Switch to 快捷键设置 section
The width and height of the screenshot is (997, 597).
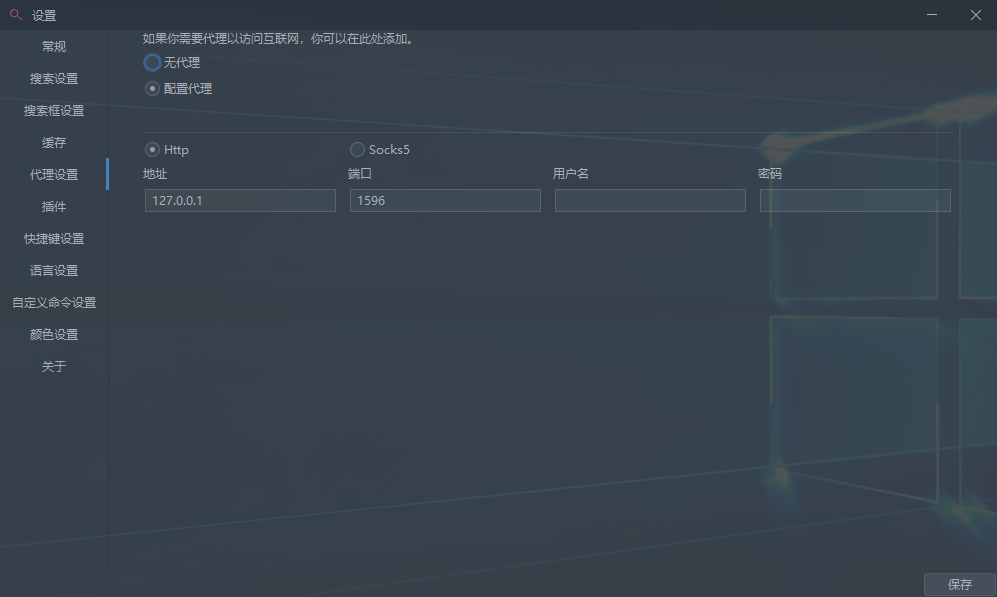pyautogui.click(x=54, y=238)
